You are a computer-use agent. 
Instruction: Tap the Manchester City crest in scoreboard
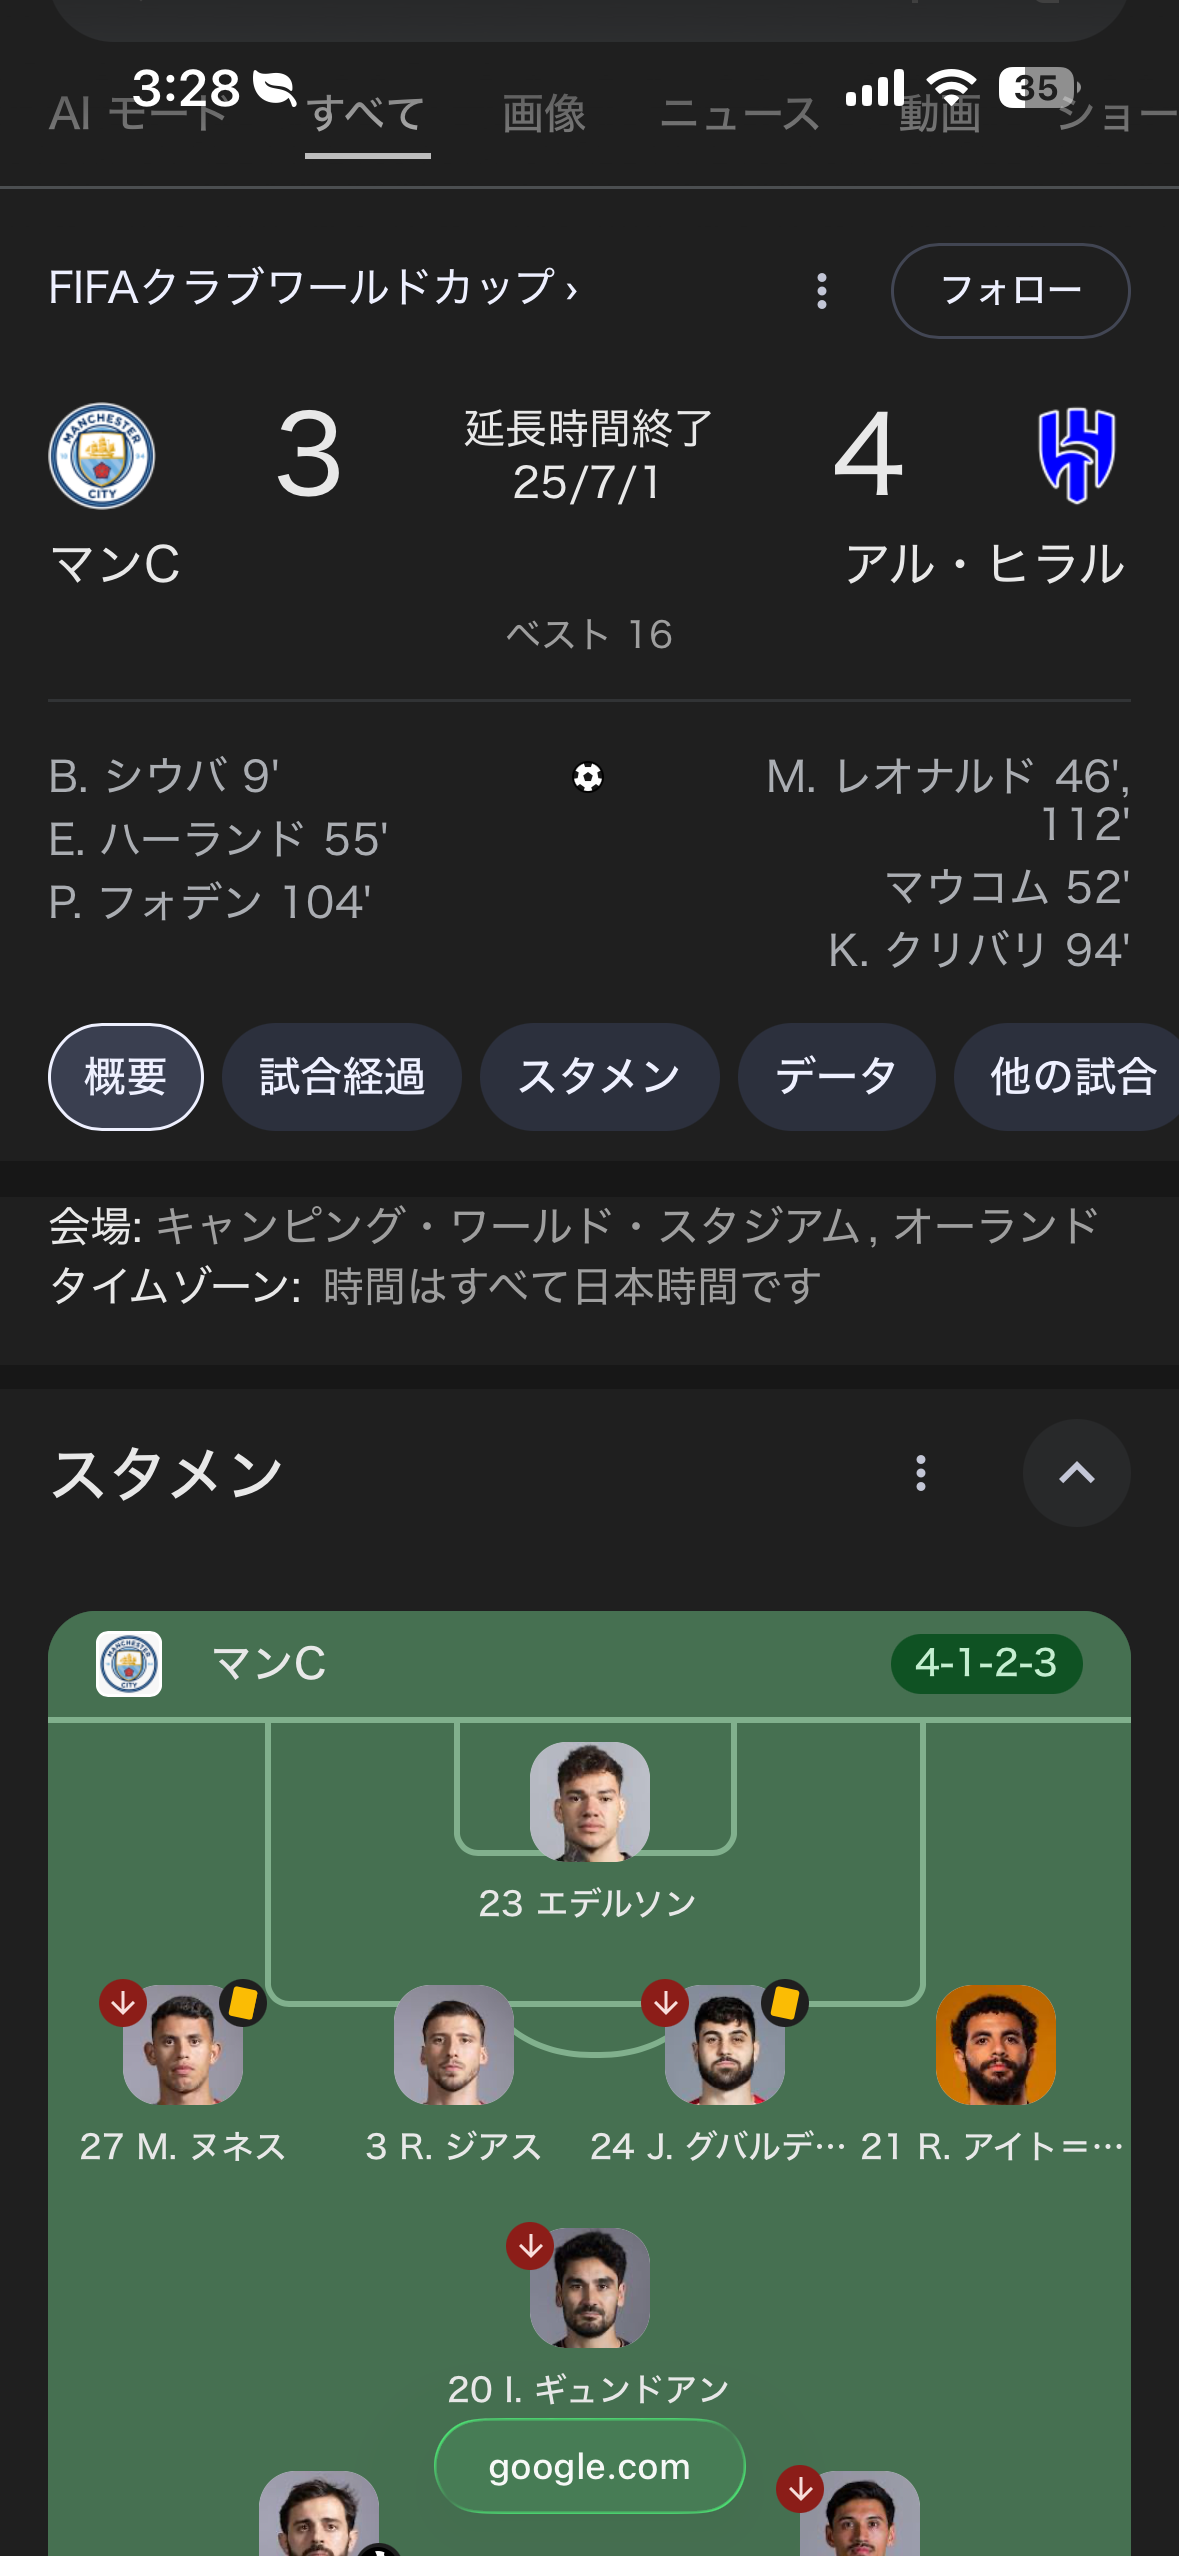pyautogui.click(x=102, y=456)
